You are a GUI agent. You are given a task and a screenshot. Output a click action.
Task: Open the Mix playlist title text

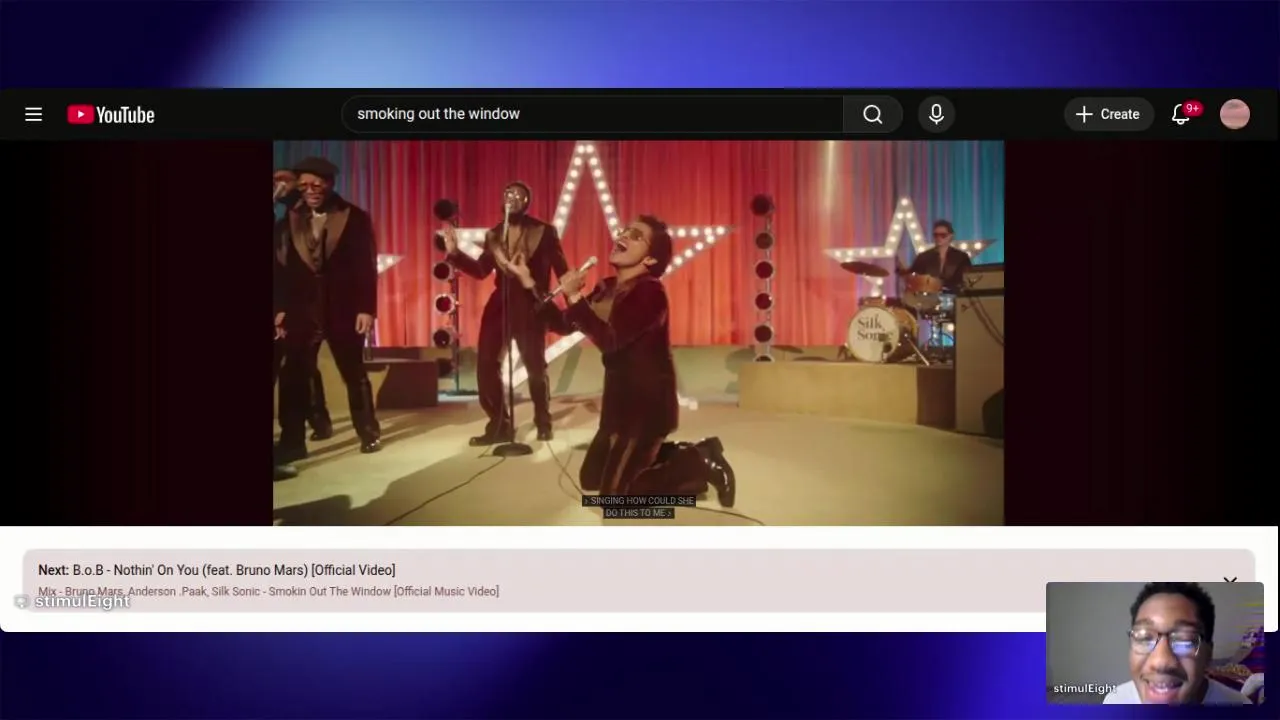tap(268, 591)
